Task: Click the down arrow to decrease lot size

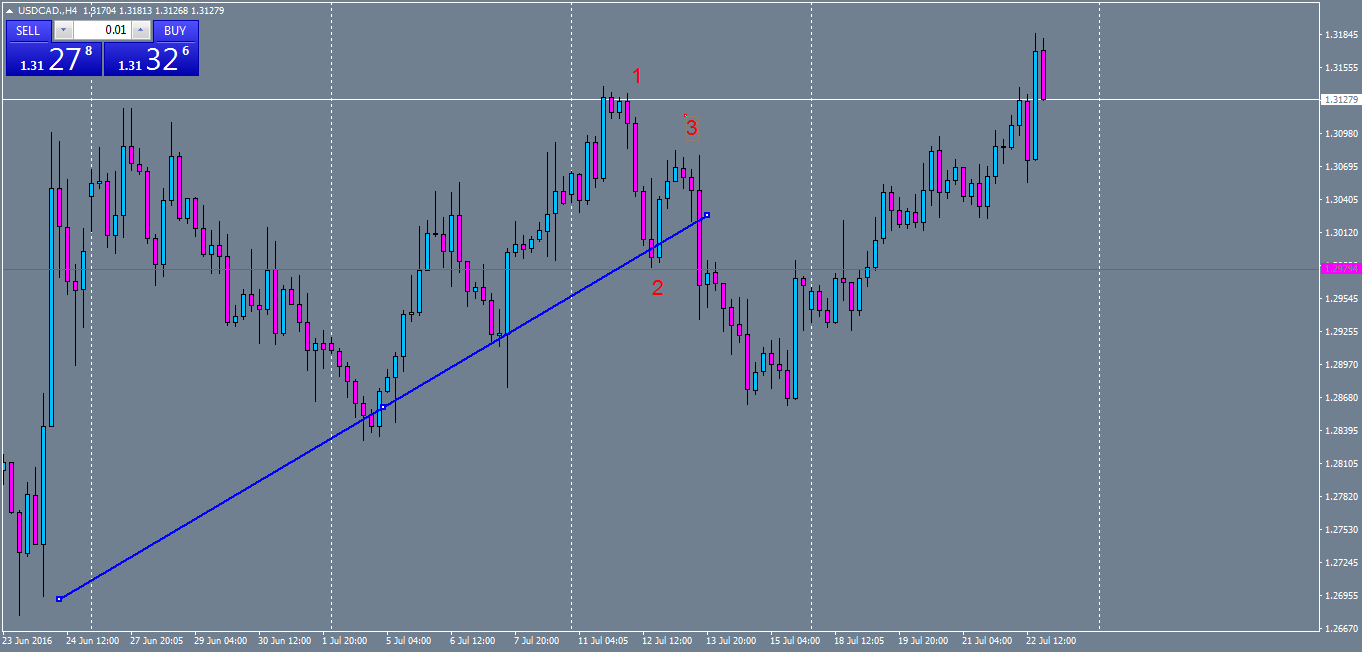Action: (63, 30)
